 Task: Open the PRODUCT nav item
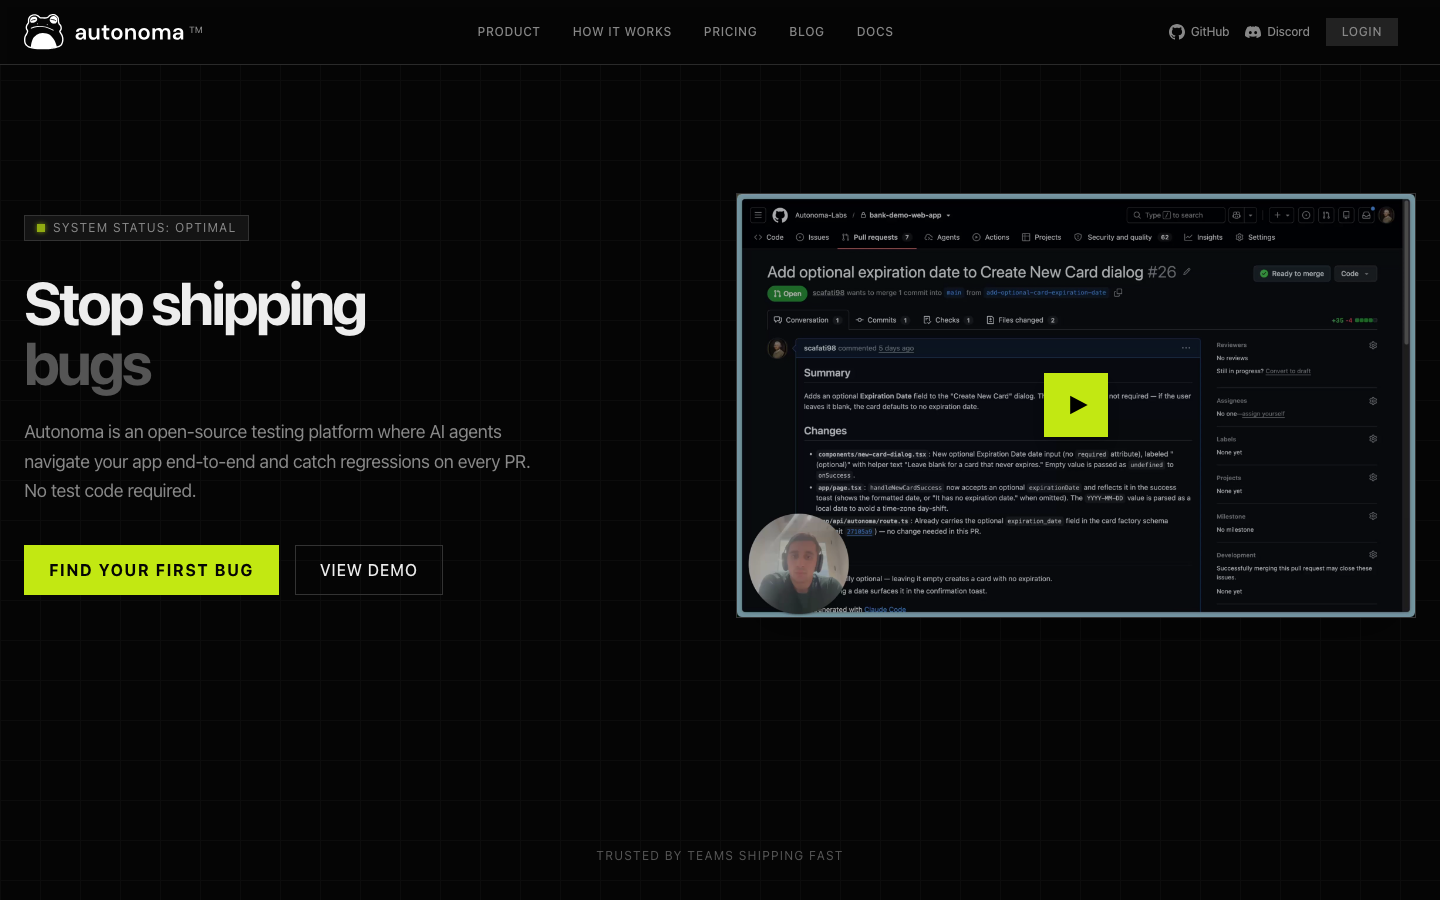(509, 32)
